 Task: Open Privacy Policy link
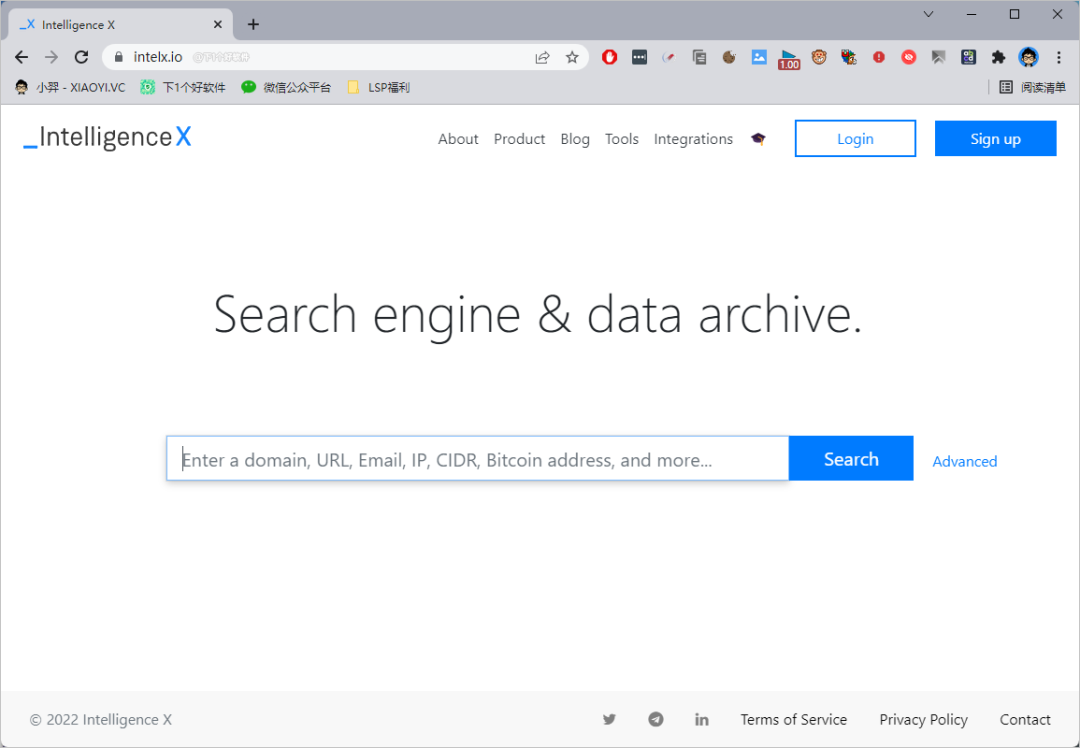pos(923,719)
